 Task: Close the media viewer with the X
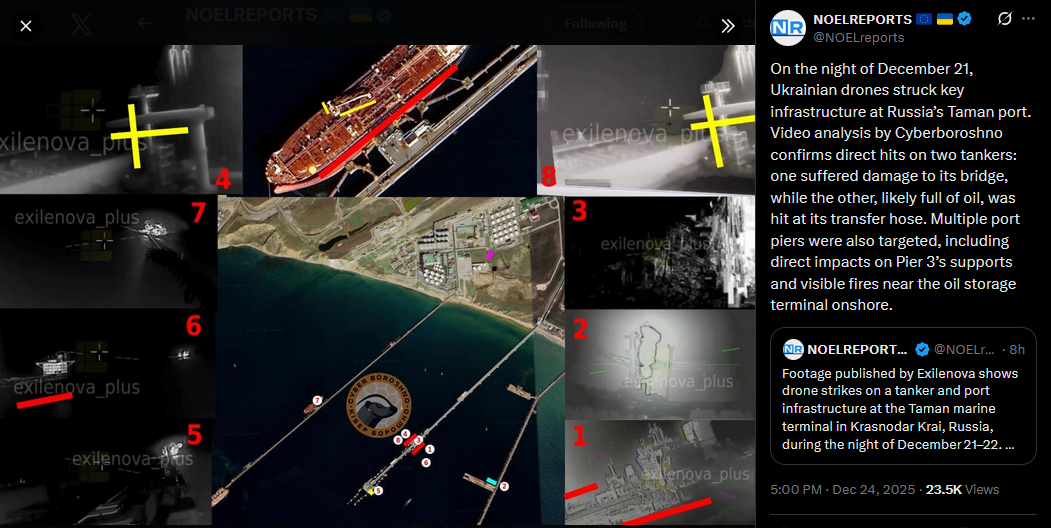(x=25, y=26)
